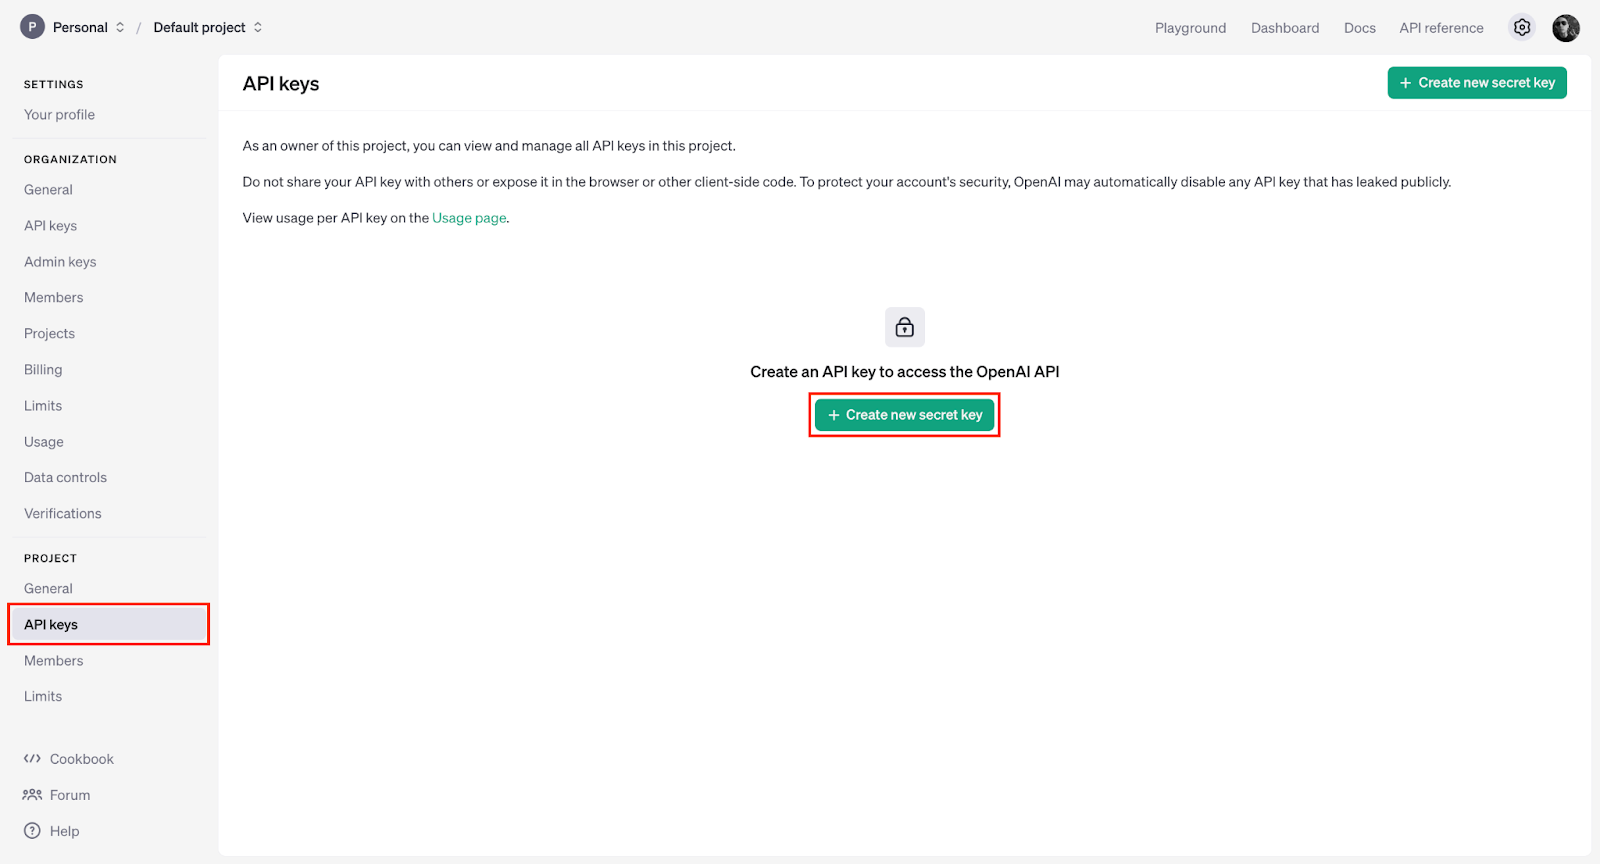The width and height of the screenshot is (1600, 864).
Task: Click the user profile avatar
Action: click(1565, 28)
